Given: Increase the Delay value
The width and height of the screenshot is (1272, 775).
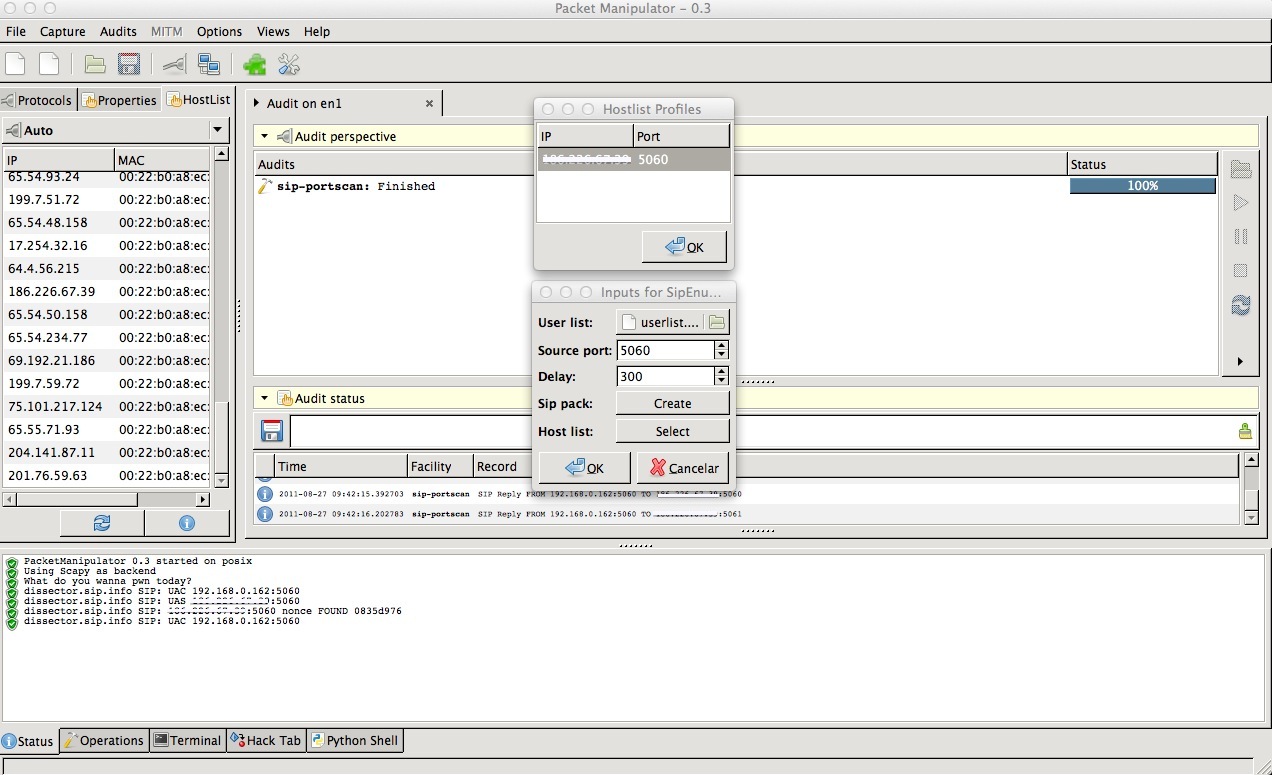Looking at the screenshot, I should pos(721,371).
